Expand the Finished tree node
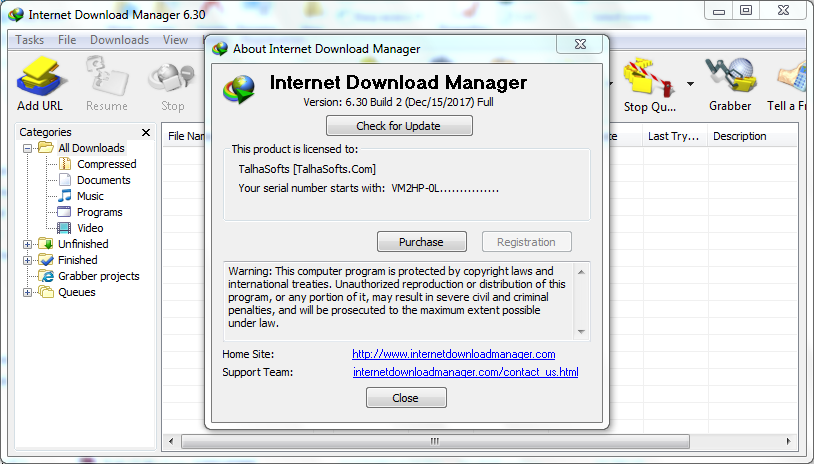814x464 pixels. point(28,261)
